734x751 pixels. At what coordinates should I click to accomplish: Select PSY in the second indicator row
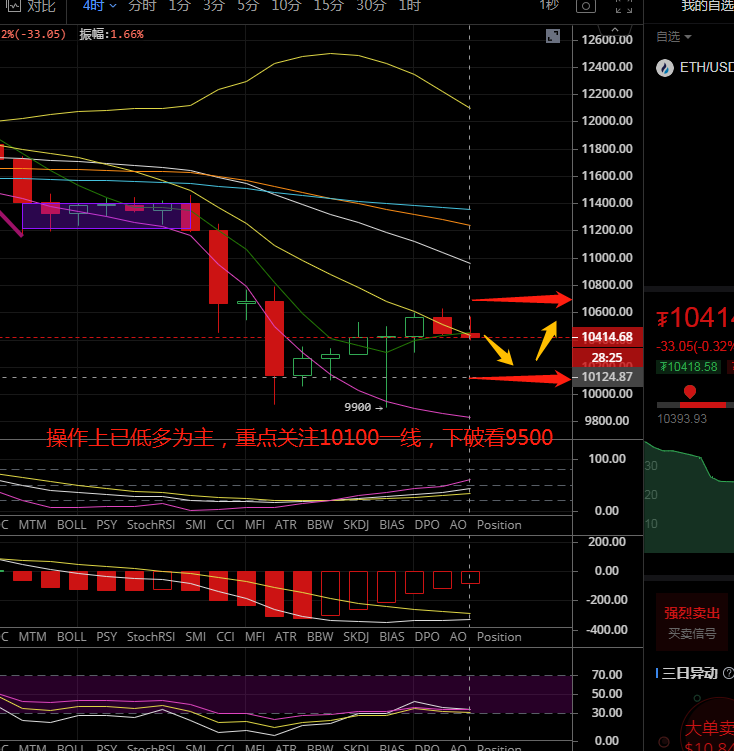coord(107,637)
